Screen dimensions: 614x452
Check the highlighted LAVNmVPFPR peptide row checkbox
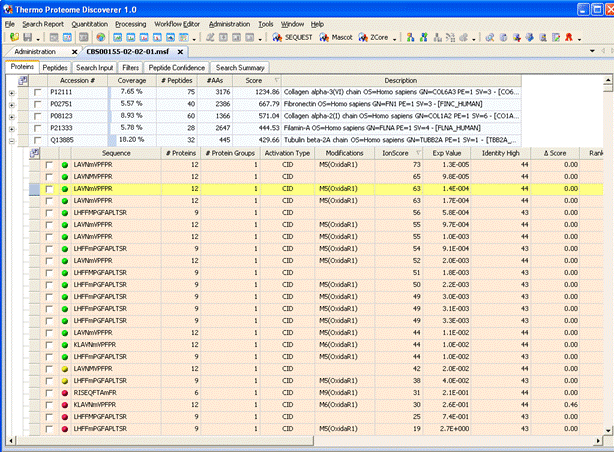click(49, 189)
